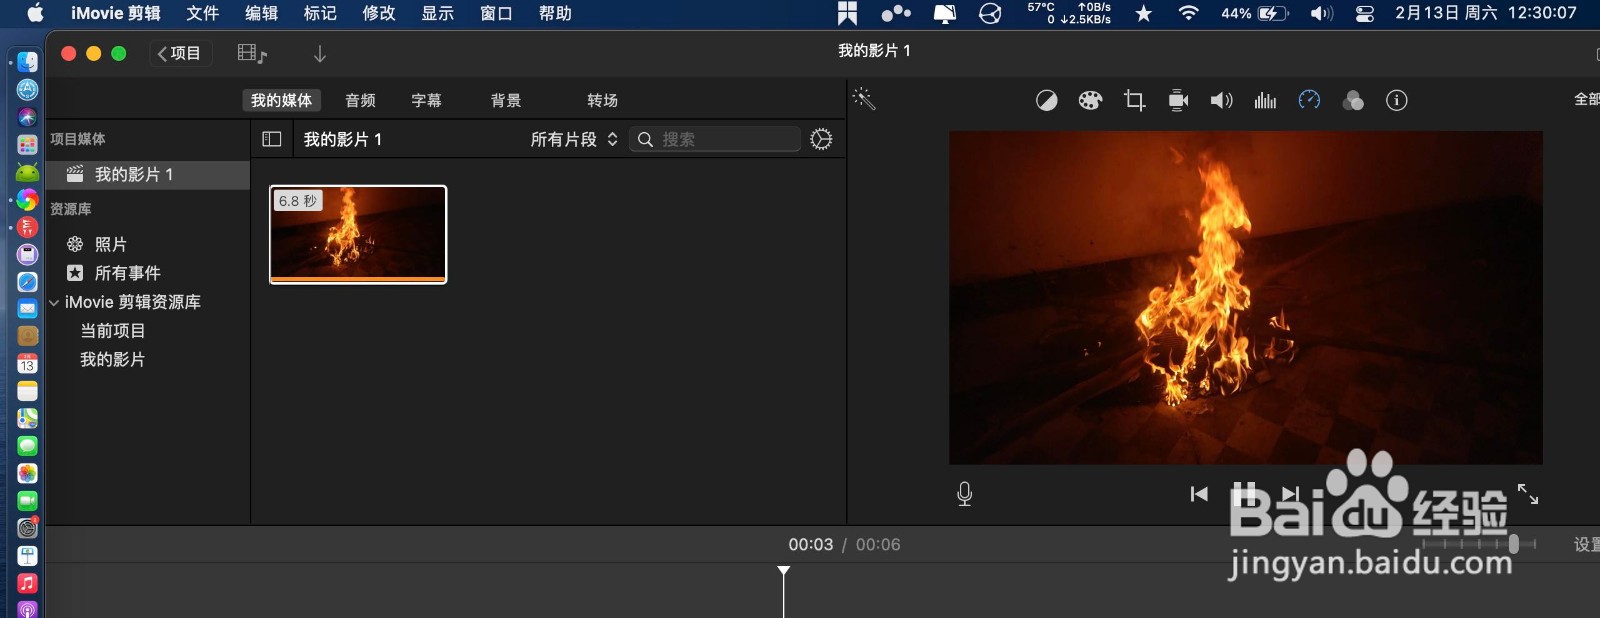Switch to 音频 audio tab
The height and width of the screenshot is (618, 1600).
[x=360, y=100]
